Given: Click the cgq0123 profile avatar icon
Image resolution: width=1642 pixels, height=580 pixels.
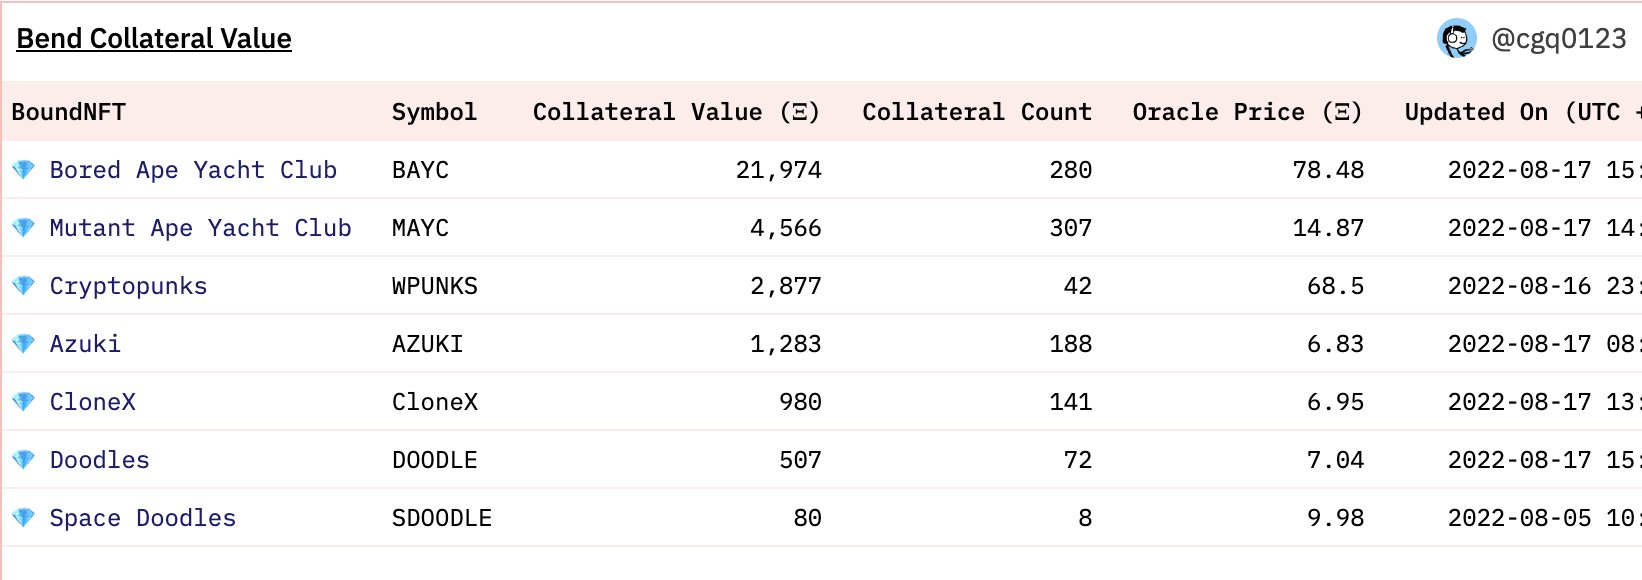Looking at the screenshot, I should [x=1456, y=39].
